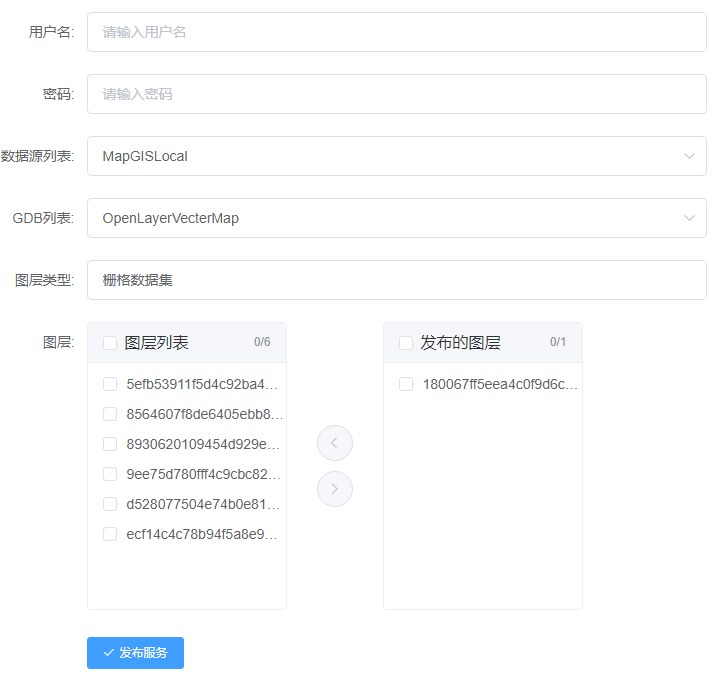
Task: Click the chevron in GDB列表 dropdown
Action: click(x=689, y=218)
